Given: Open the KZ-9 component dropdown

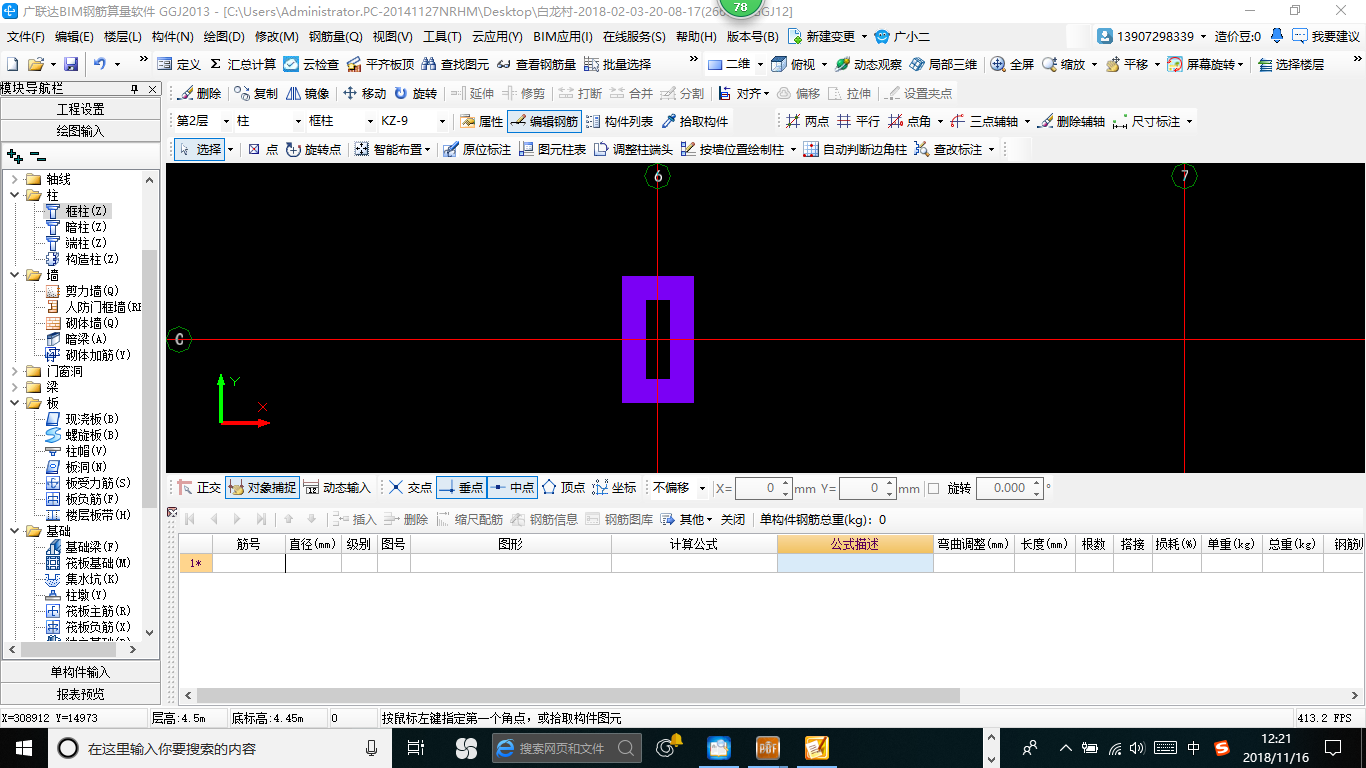Looking at the screenshot, I should coord(441,121).
